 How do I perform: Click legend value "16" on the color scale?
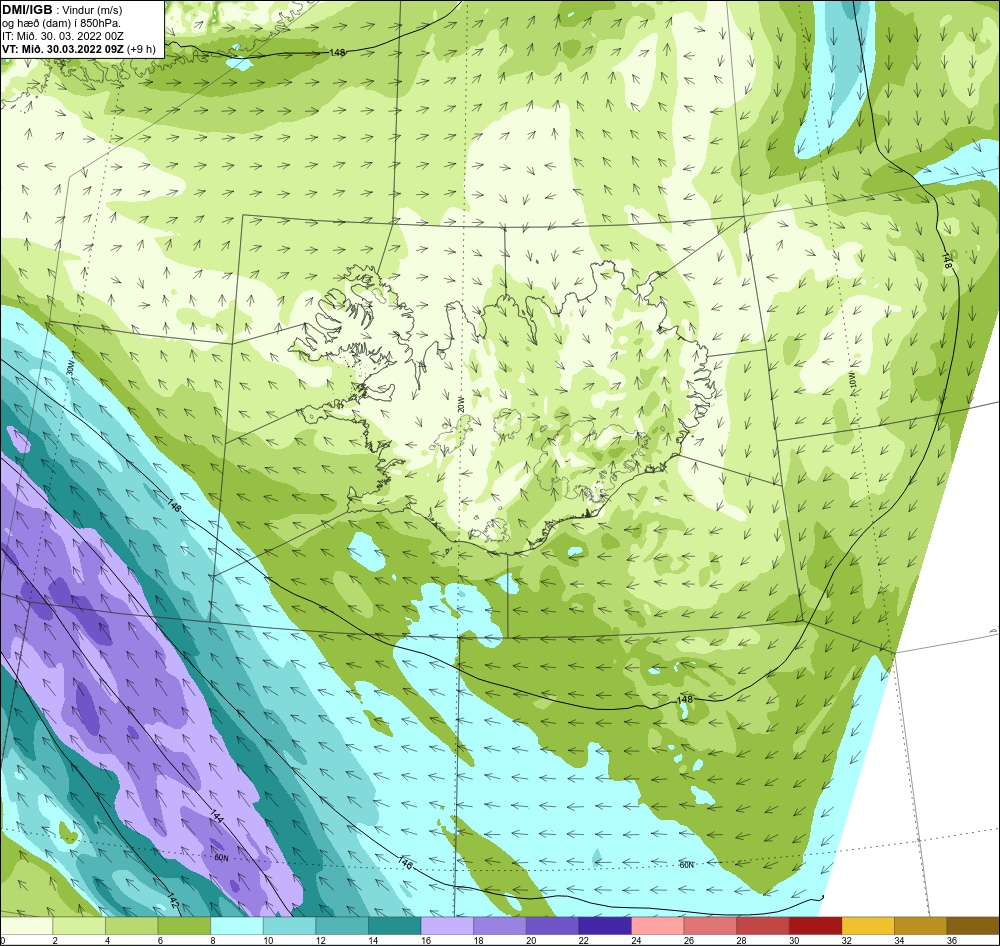[425, 940]
